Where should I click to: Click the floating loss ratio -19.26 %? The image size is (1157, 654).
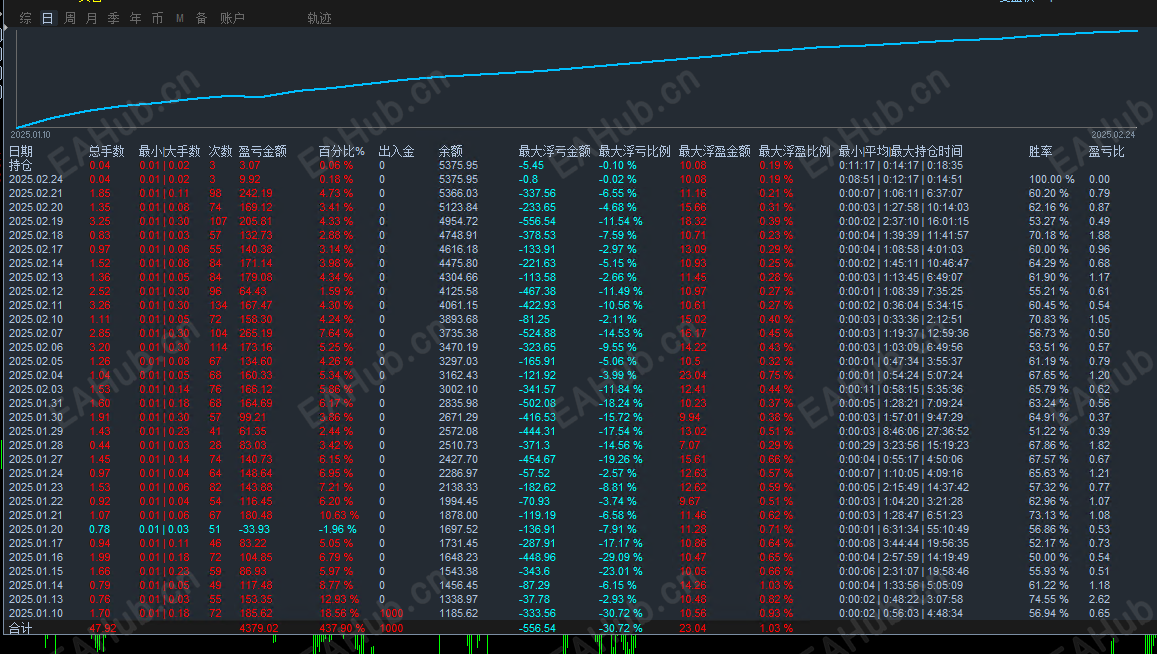pos(621,459)
